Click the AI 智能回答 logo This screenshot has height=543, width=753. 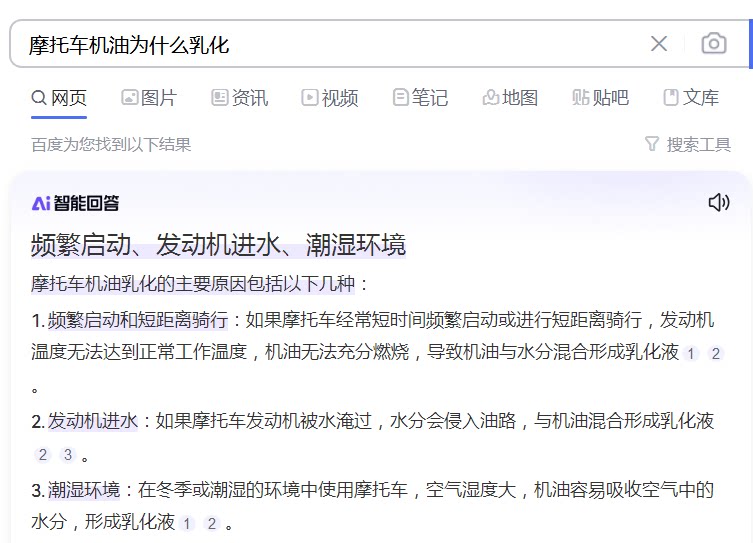75,203
